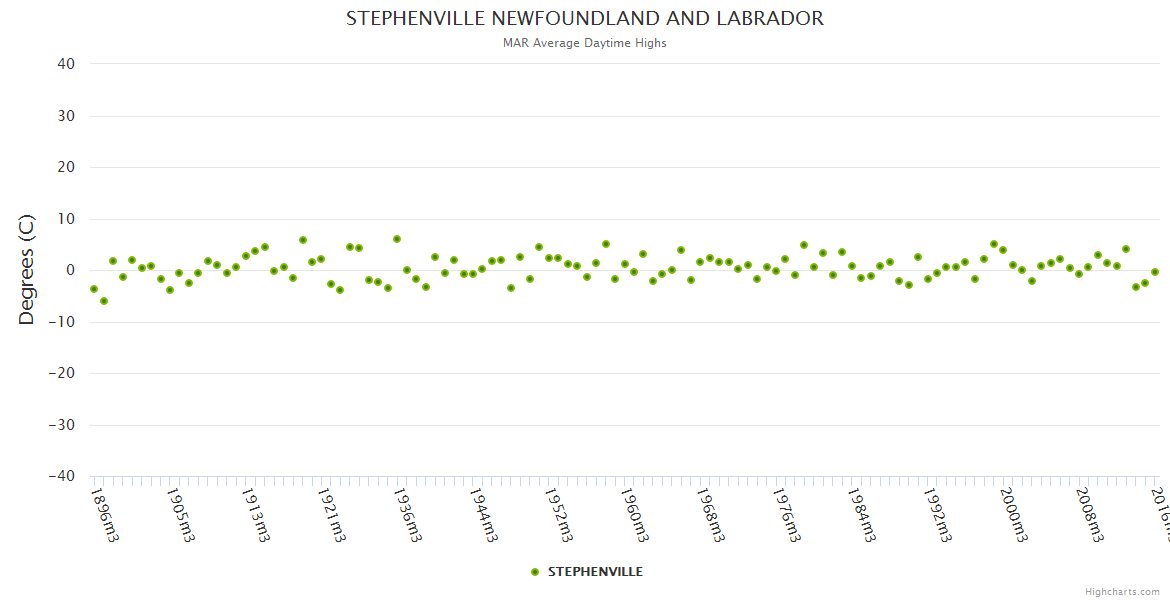The height and width of the screenshot is (600, 1170).
Task: Click the 1976m3 x-axis label
Action: (x=786, y=514)
